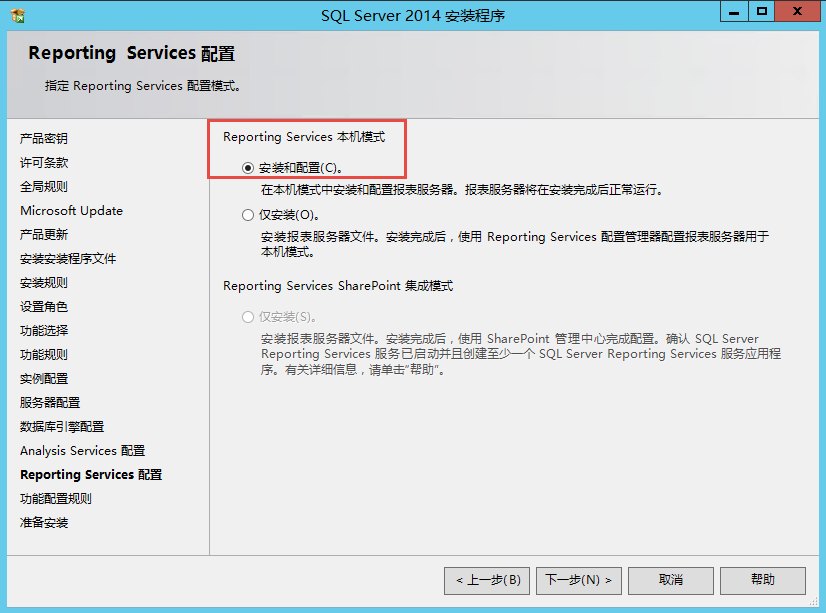Image resolution: width=826 pixels, height=613 pixels.
Task: Click the resize grip at window corner
Action: (814, 601)
